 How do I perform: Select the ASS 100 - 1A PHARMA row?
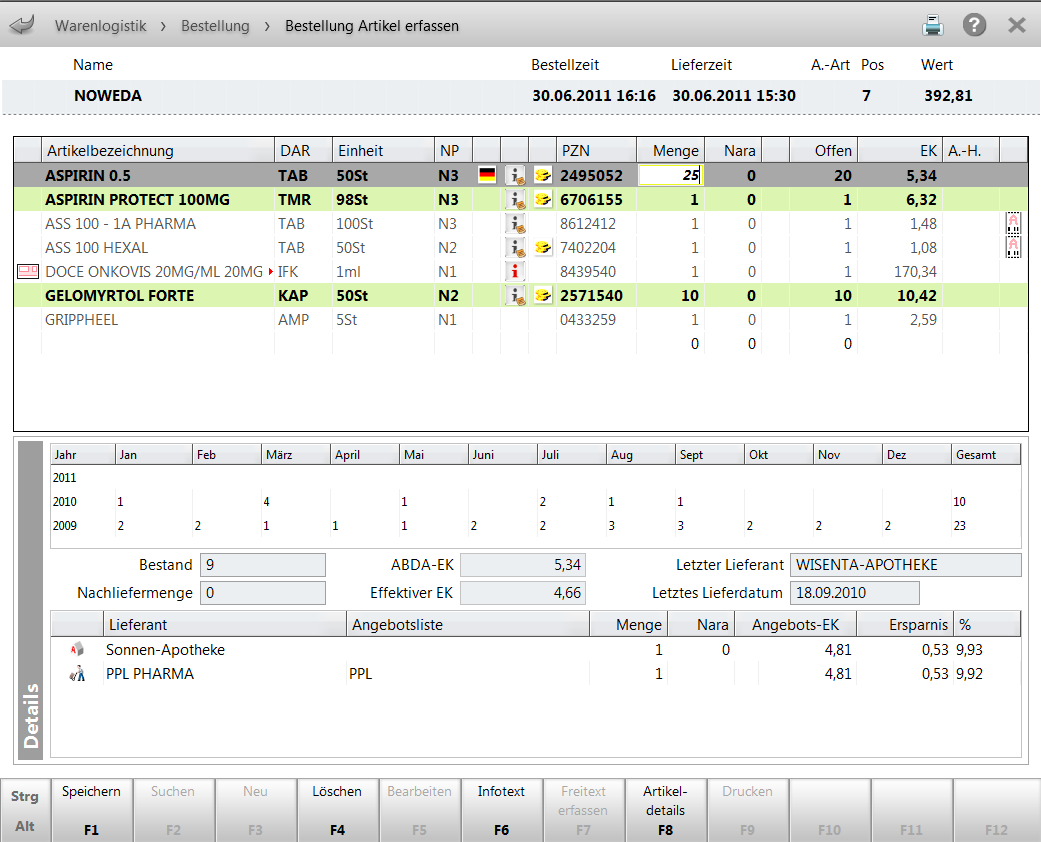(x=520, y=224)
